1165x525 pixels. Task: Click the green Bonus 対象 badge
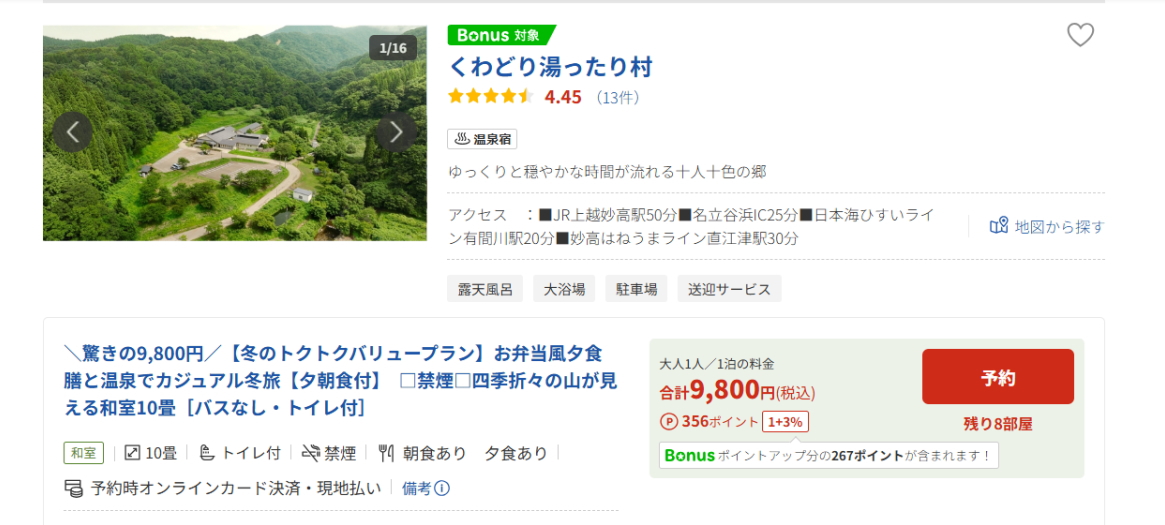499,35
